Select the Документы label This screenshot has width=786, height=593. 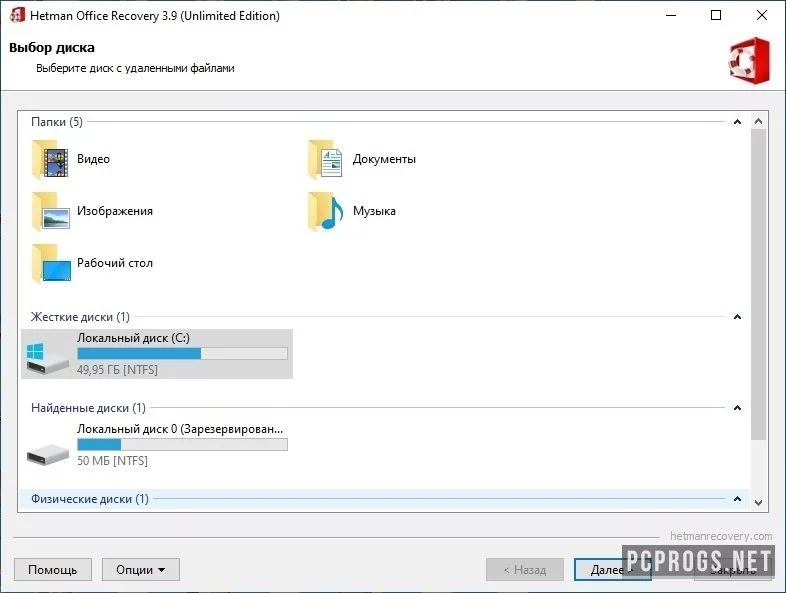(x=384, y=159)
